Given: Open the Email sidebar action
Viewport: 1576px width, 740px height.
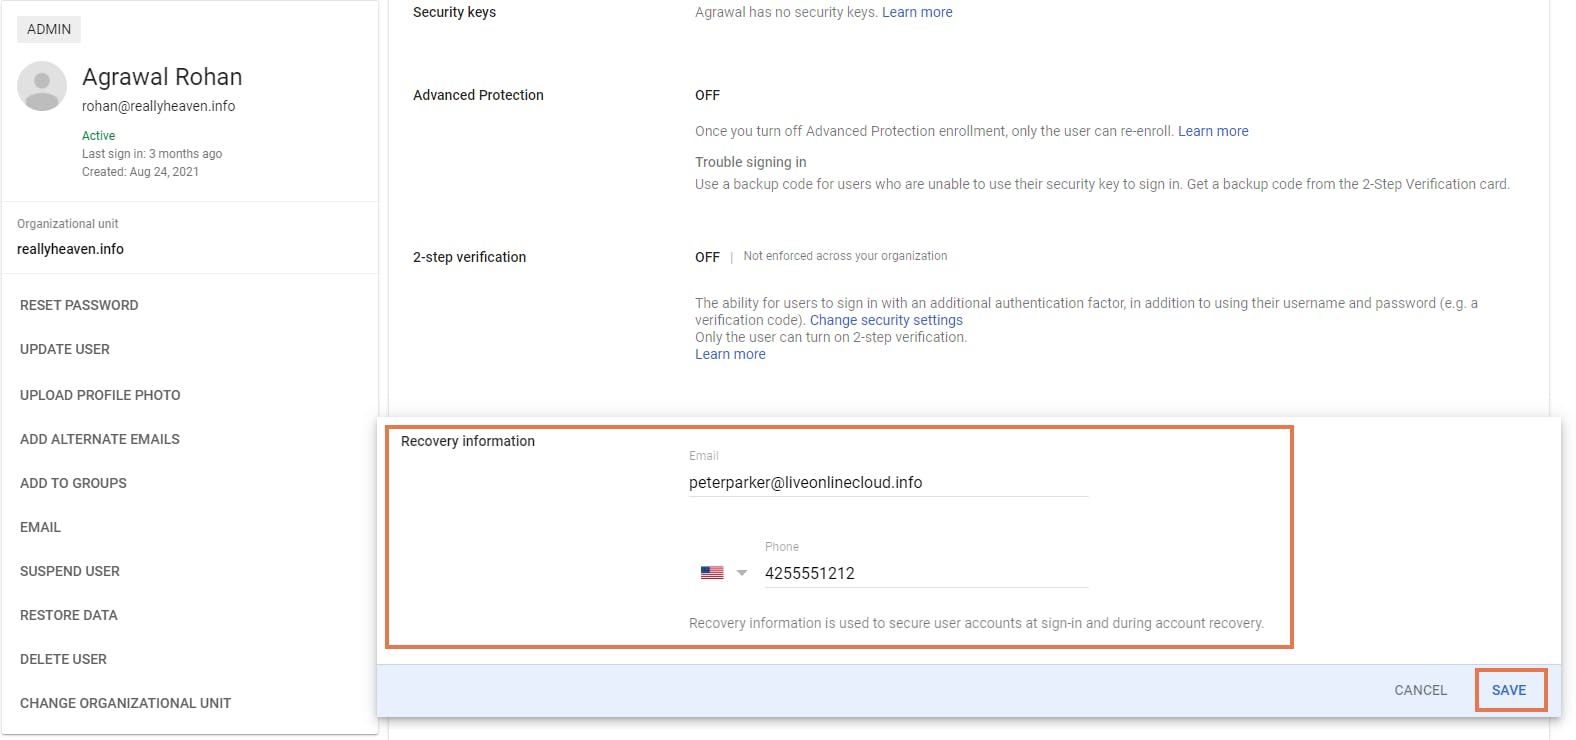Looking at the screenshot, I should tap(40, 527).
